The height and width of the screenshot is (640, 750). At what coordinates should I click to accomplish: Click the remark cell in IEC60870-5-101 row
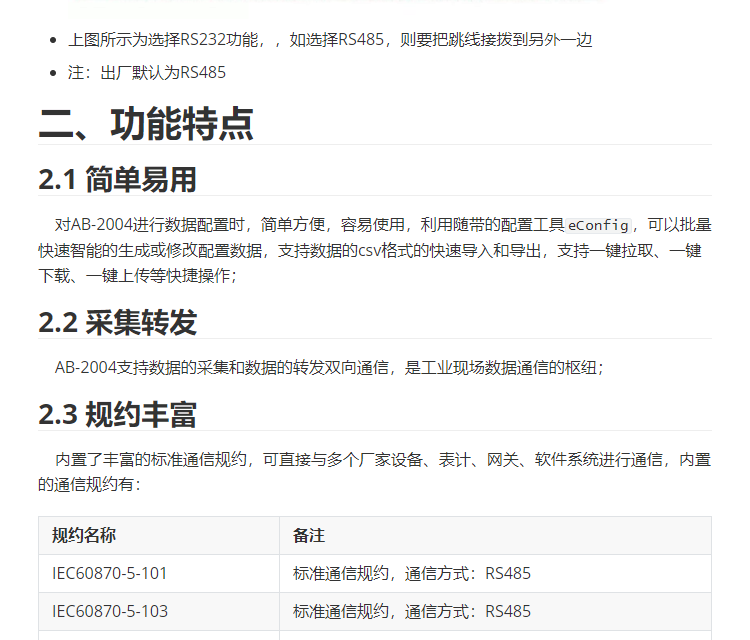coord(495,574)
